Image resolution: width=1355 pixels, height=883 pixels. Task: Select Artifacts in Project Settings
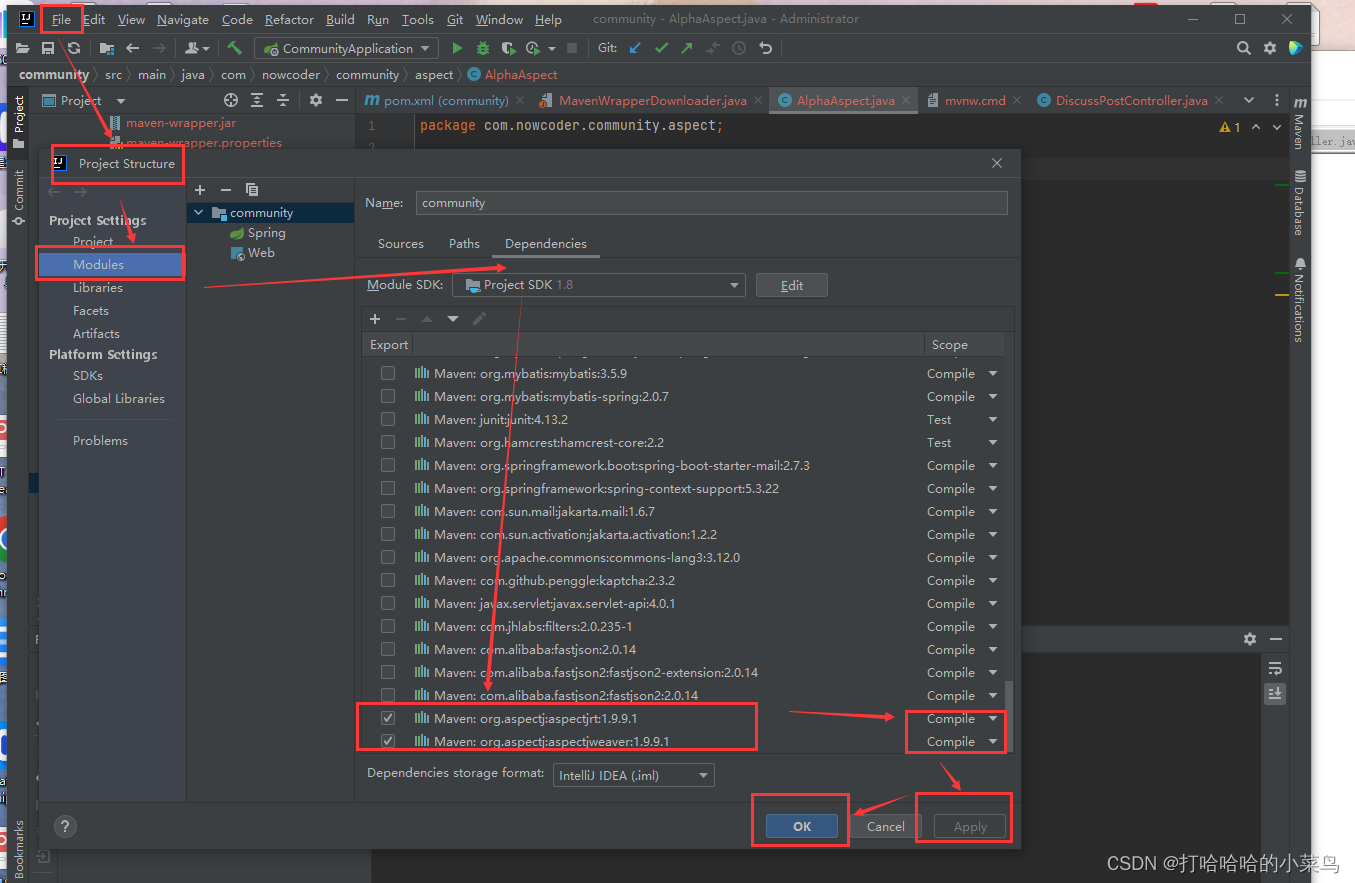click(96, 333)
